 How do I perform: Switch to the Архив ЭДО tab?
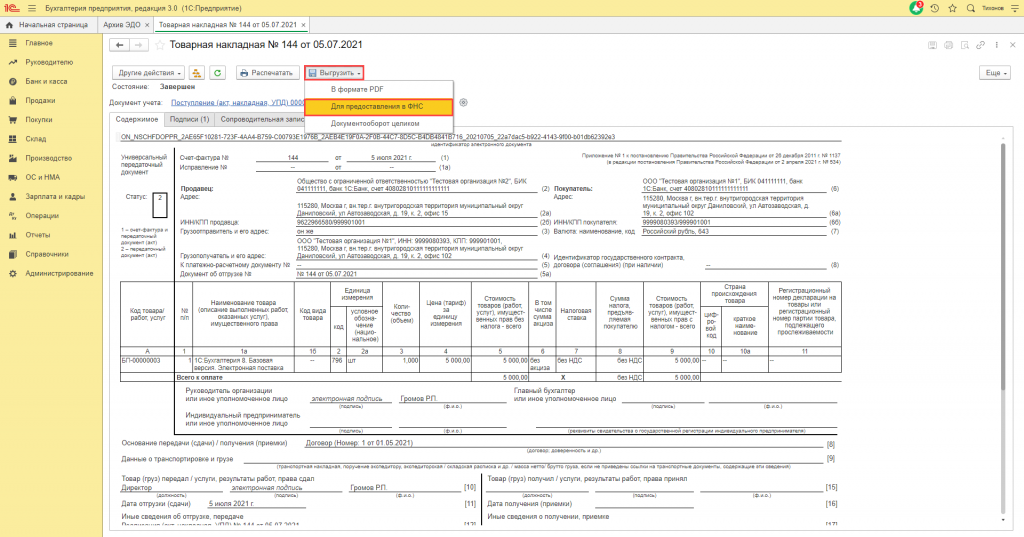point(121,25)
